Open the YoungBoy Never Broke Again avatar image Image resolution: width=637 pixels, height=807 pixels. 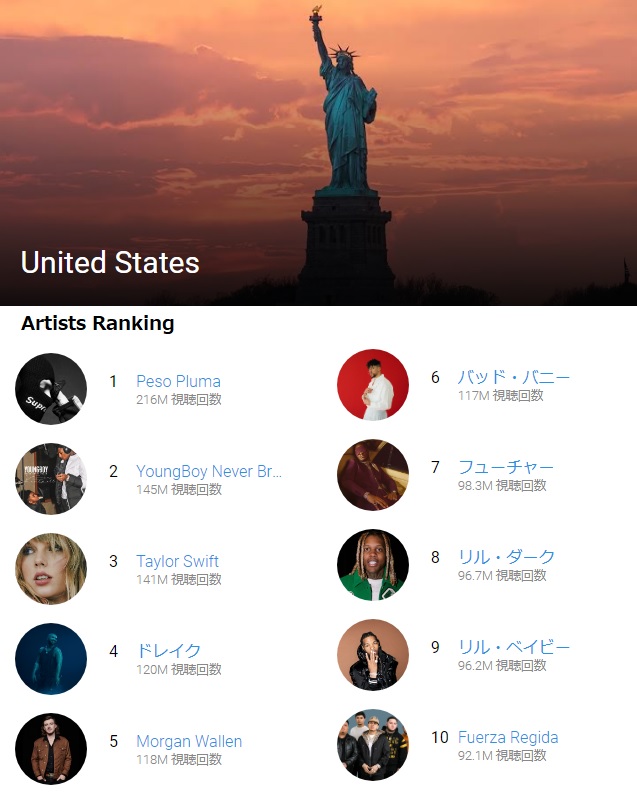[x=51, y=479]
